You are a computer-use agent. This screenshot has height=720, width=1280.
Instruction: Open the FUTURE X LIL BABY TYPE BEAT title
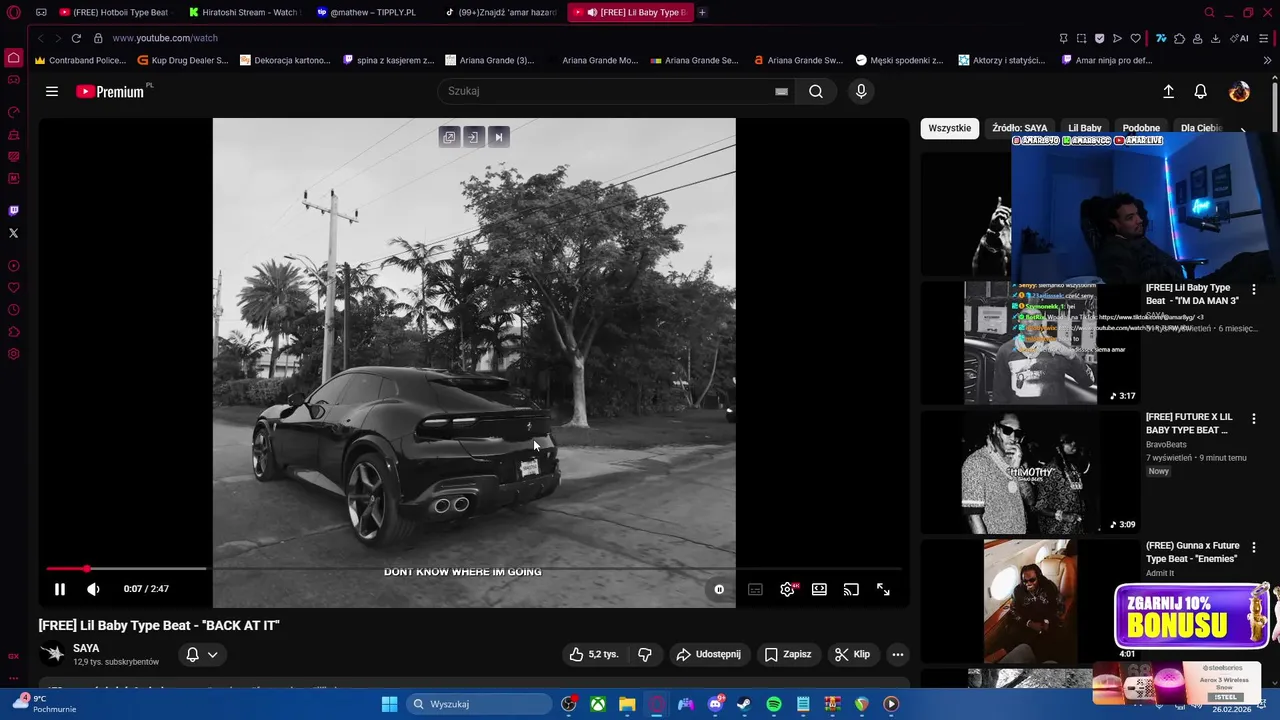pos(1189,423)
